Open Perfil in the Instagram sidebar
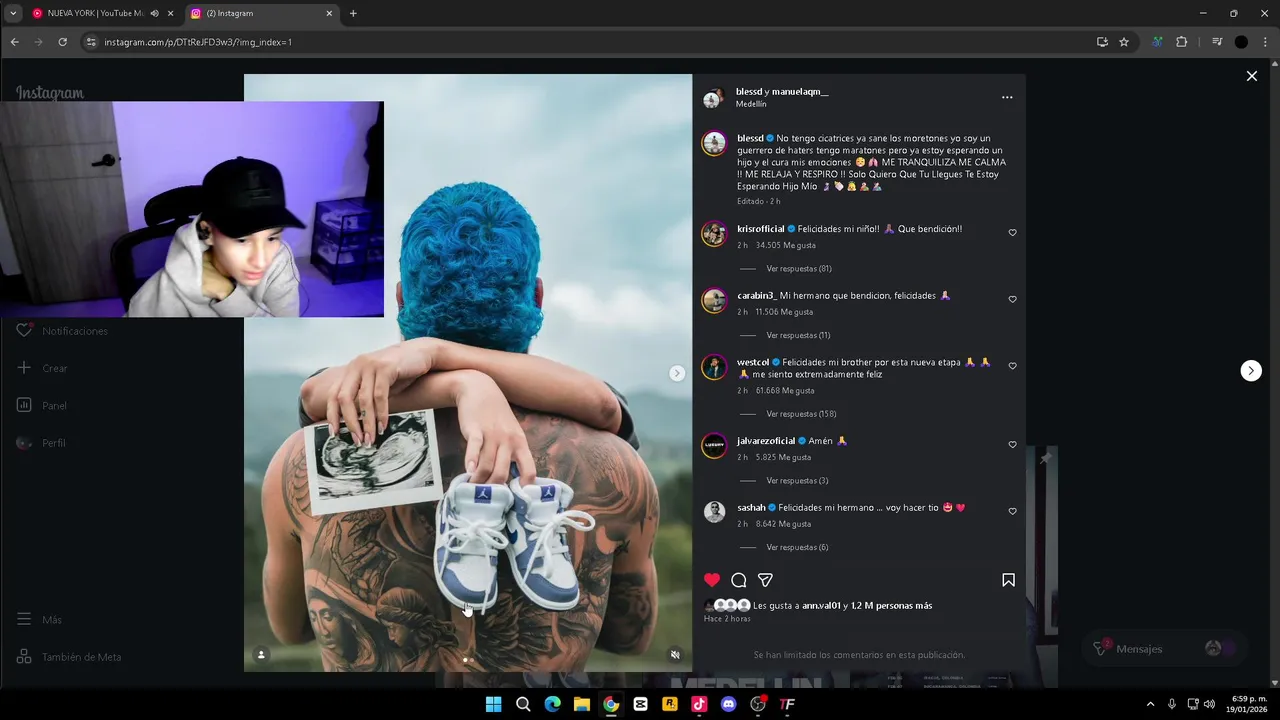This screenshot has width=1280, height=720. [41, 443]
